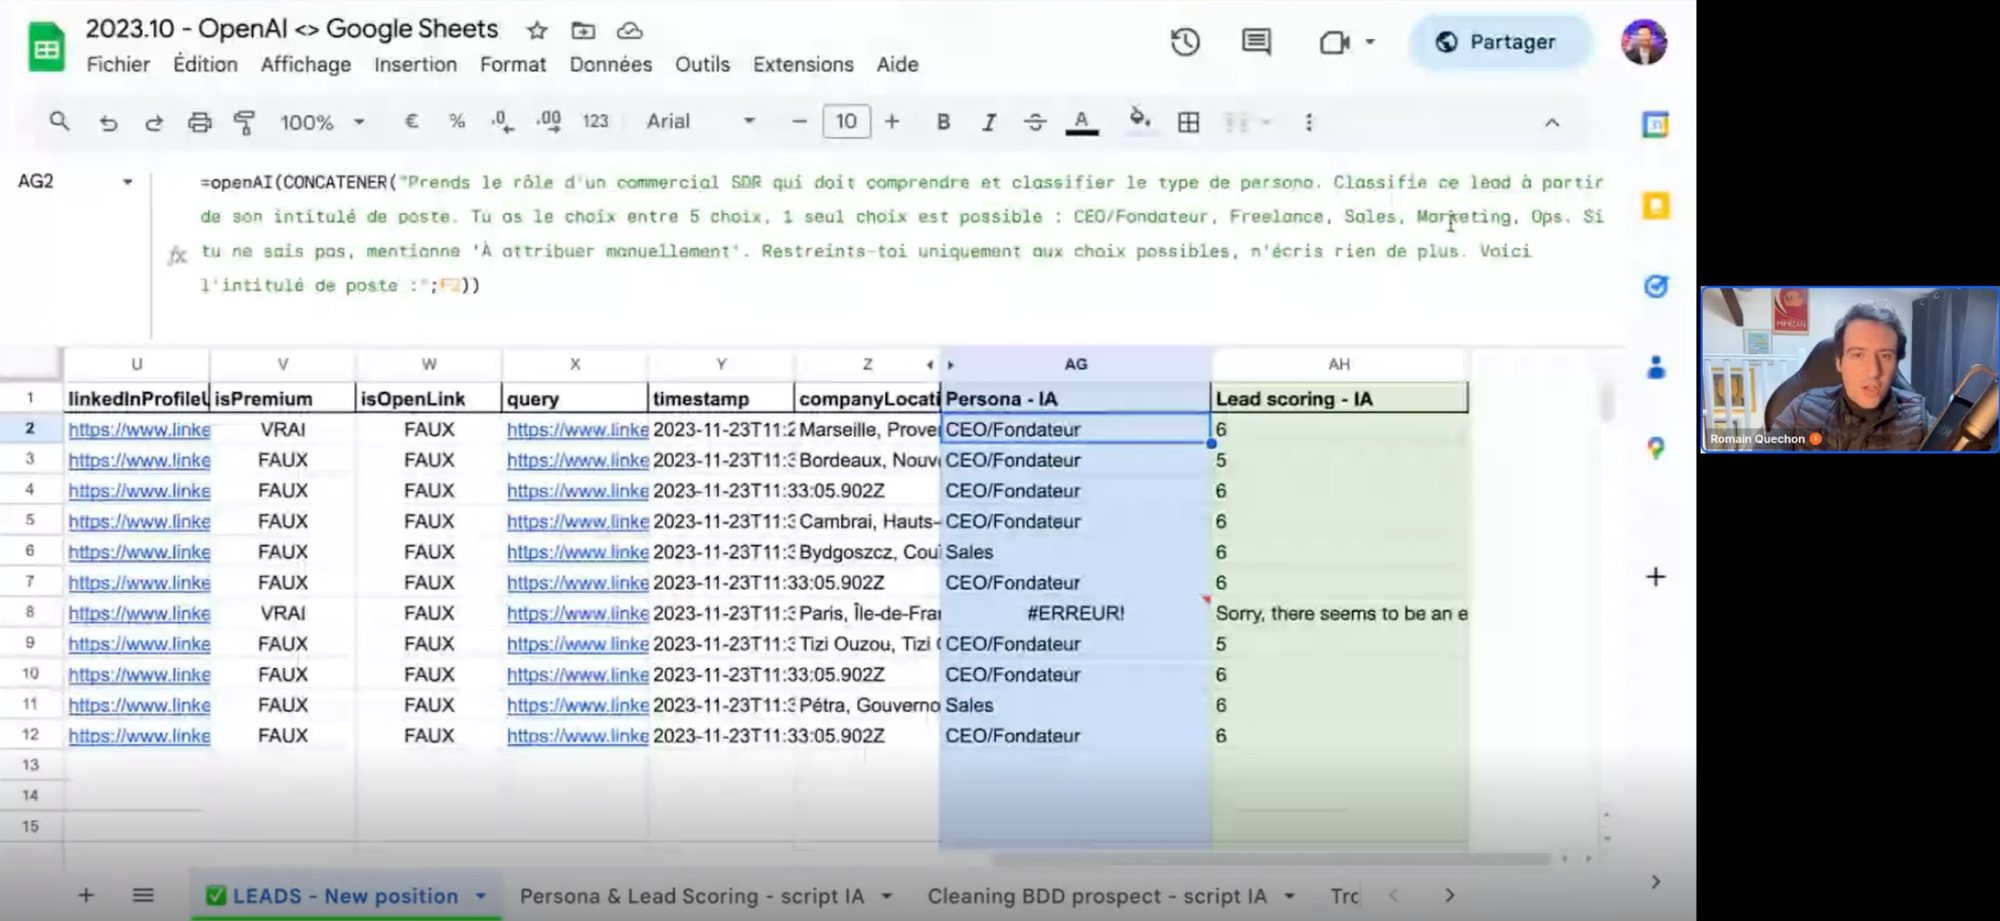Open the three-dot more toolbar options
2000x921 pixels.
point(1308,122)
